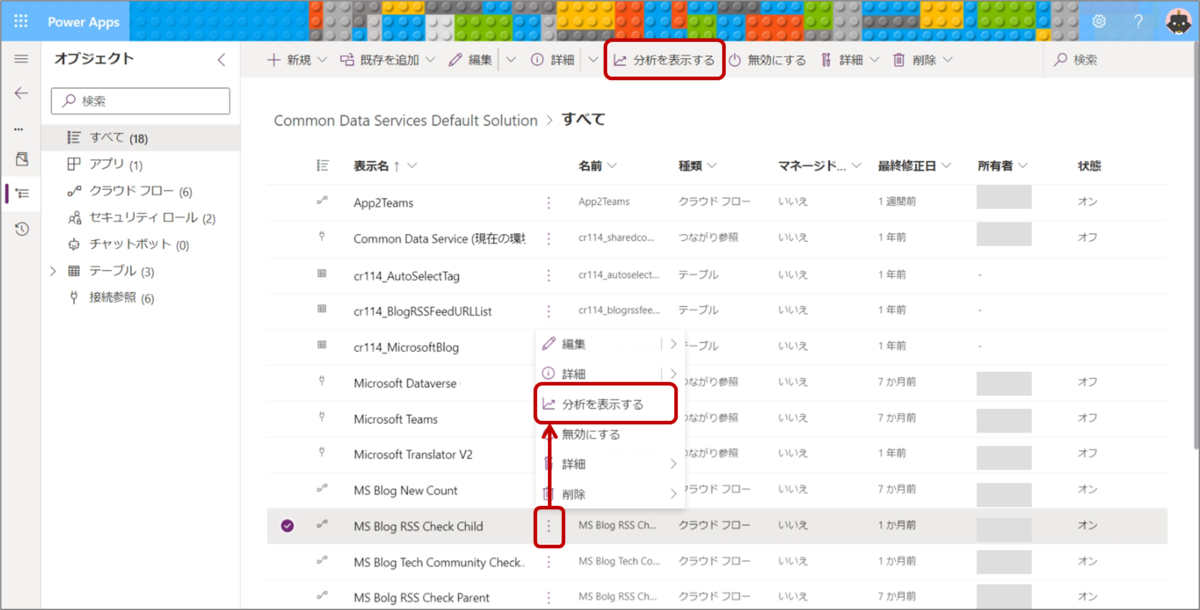The image size is (1200, 610).
Task: Click 既存を追加 in the toolbar
Action: tap(379, 60)
